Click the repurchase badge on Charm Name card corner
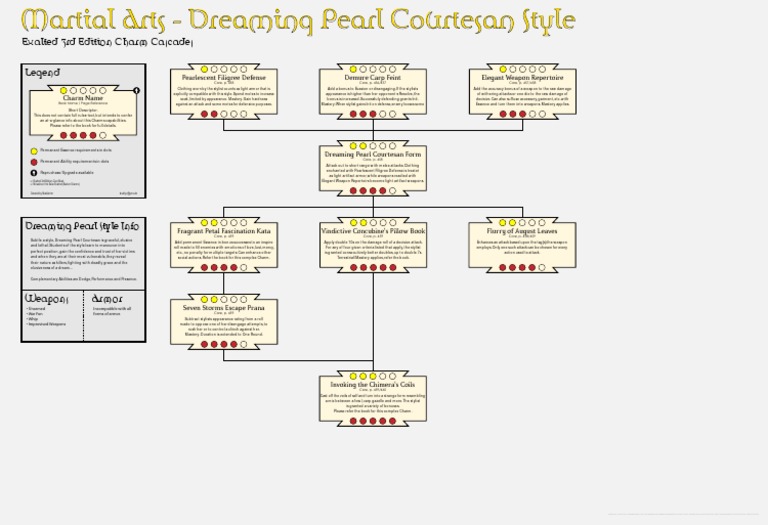Screen dimensions: 768x525 pos(137,91)
